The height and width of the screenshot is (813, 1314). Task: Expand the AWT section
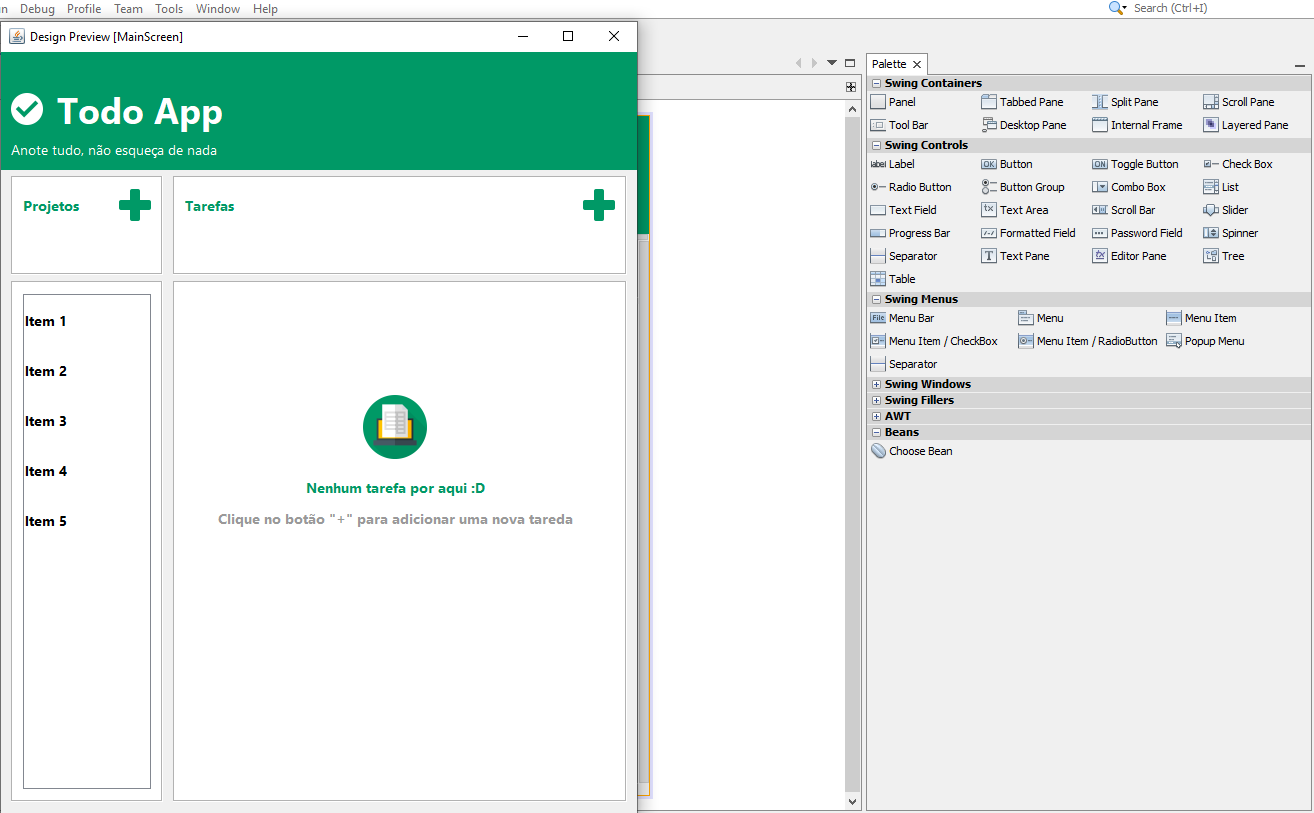876,416
